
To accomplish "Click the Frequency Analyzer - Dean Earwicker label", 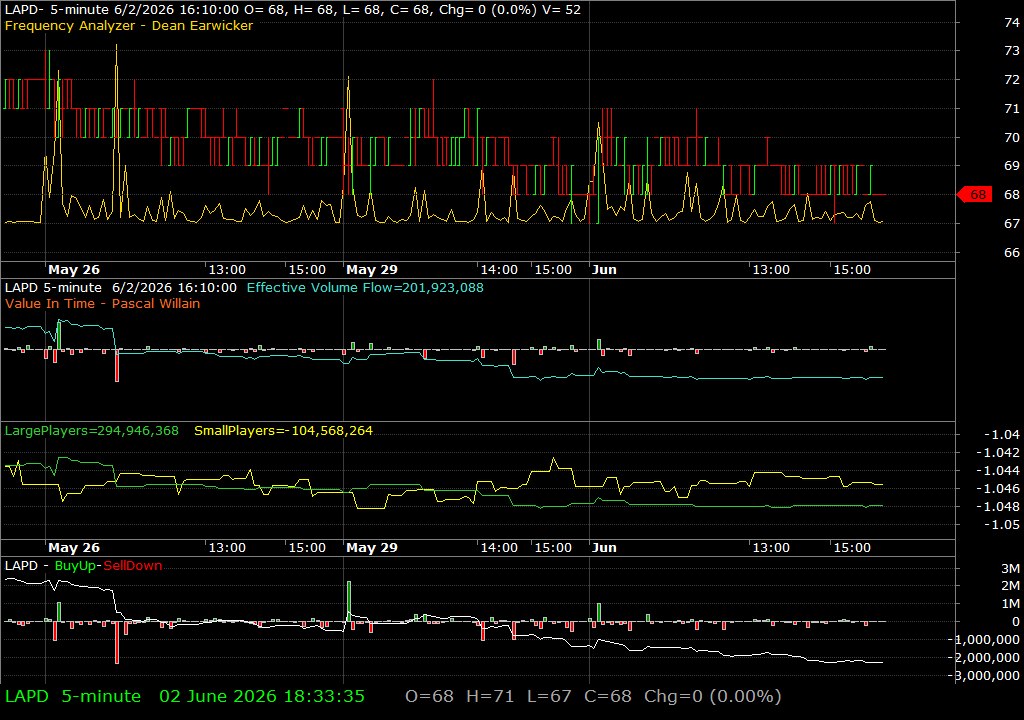I will tap(129, 25).
